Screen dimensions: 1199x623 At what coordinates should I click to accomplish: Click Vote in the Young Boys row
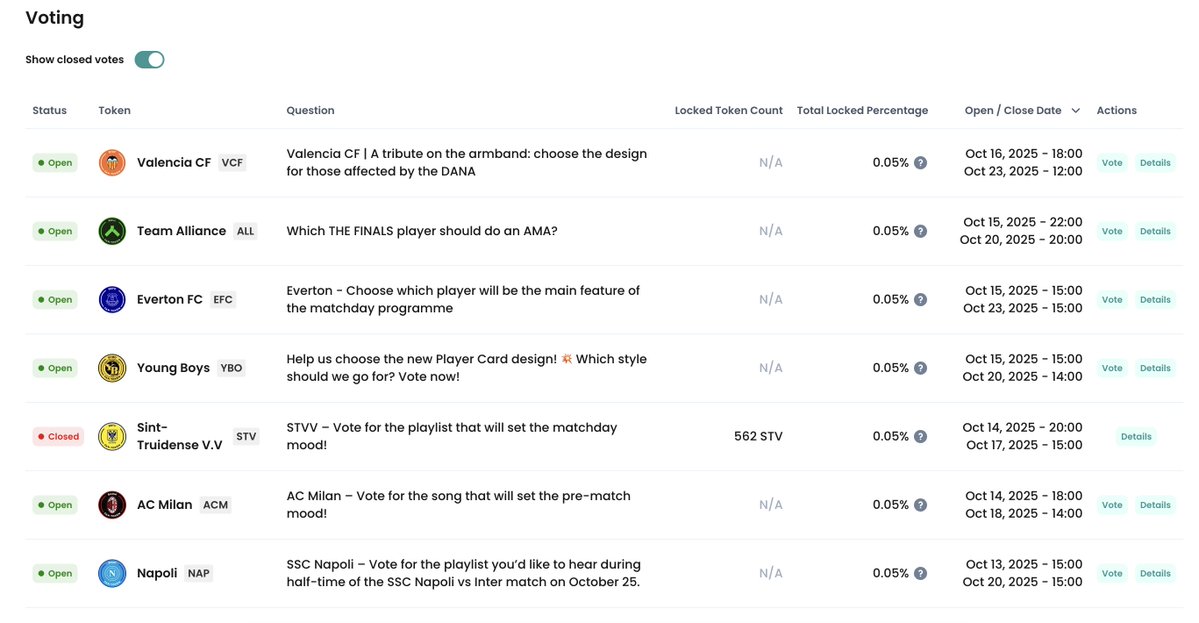point(1112,368)
